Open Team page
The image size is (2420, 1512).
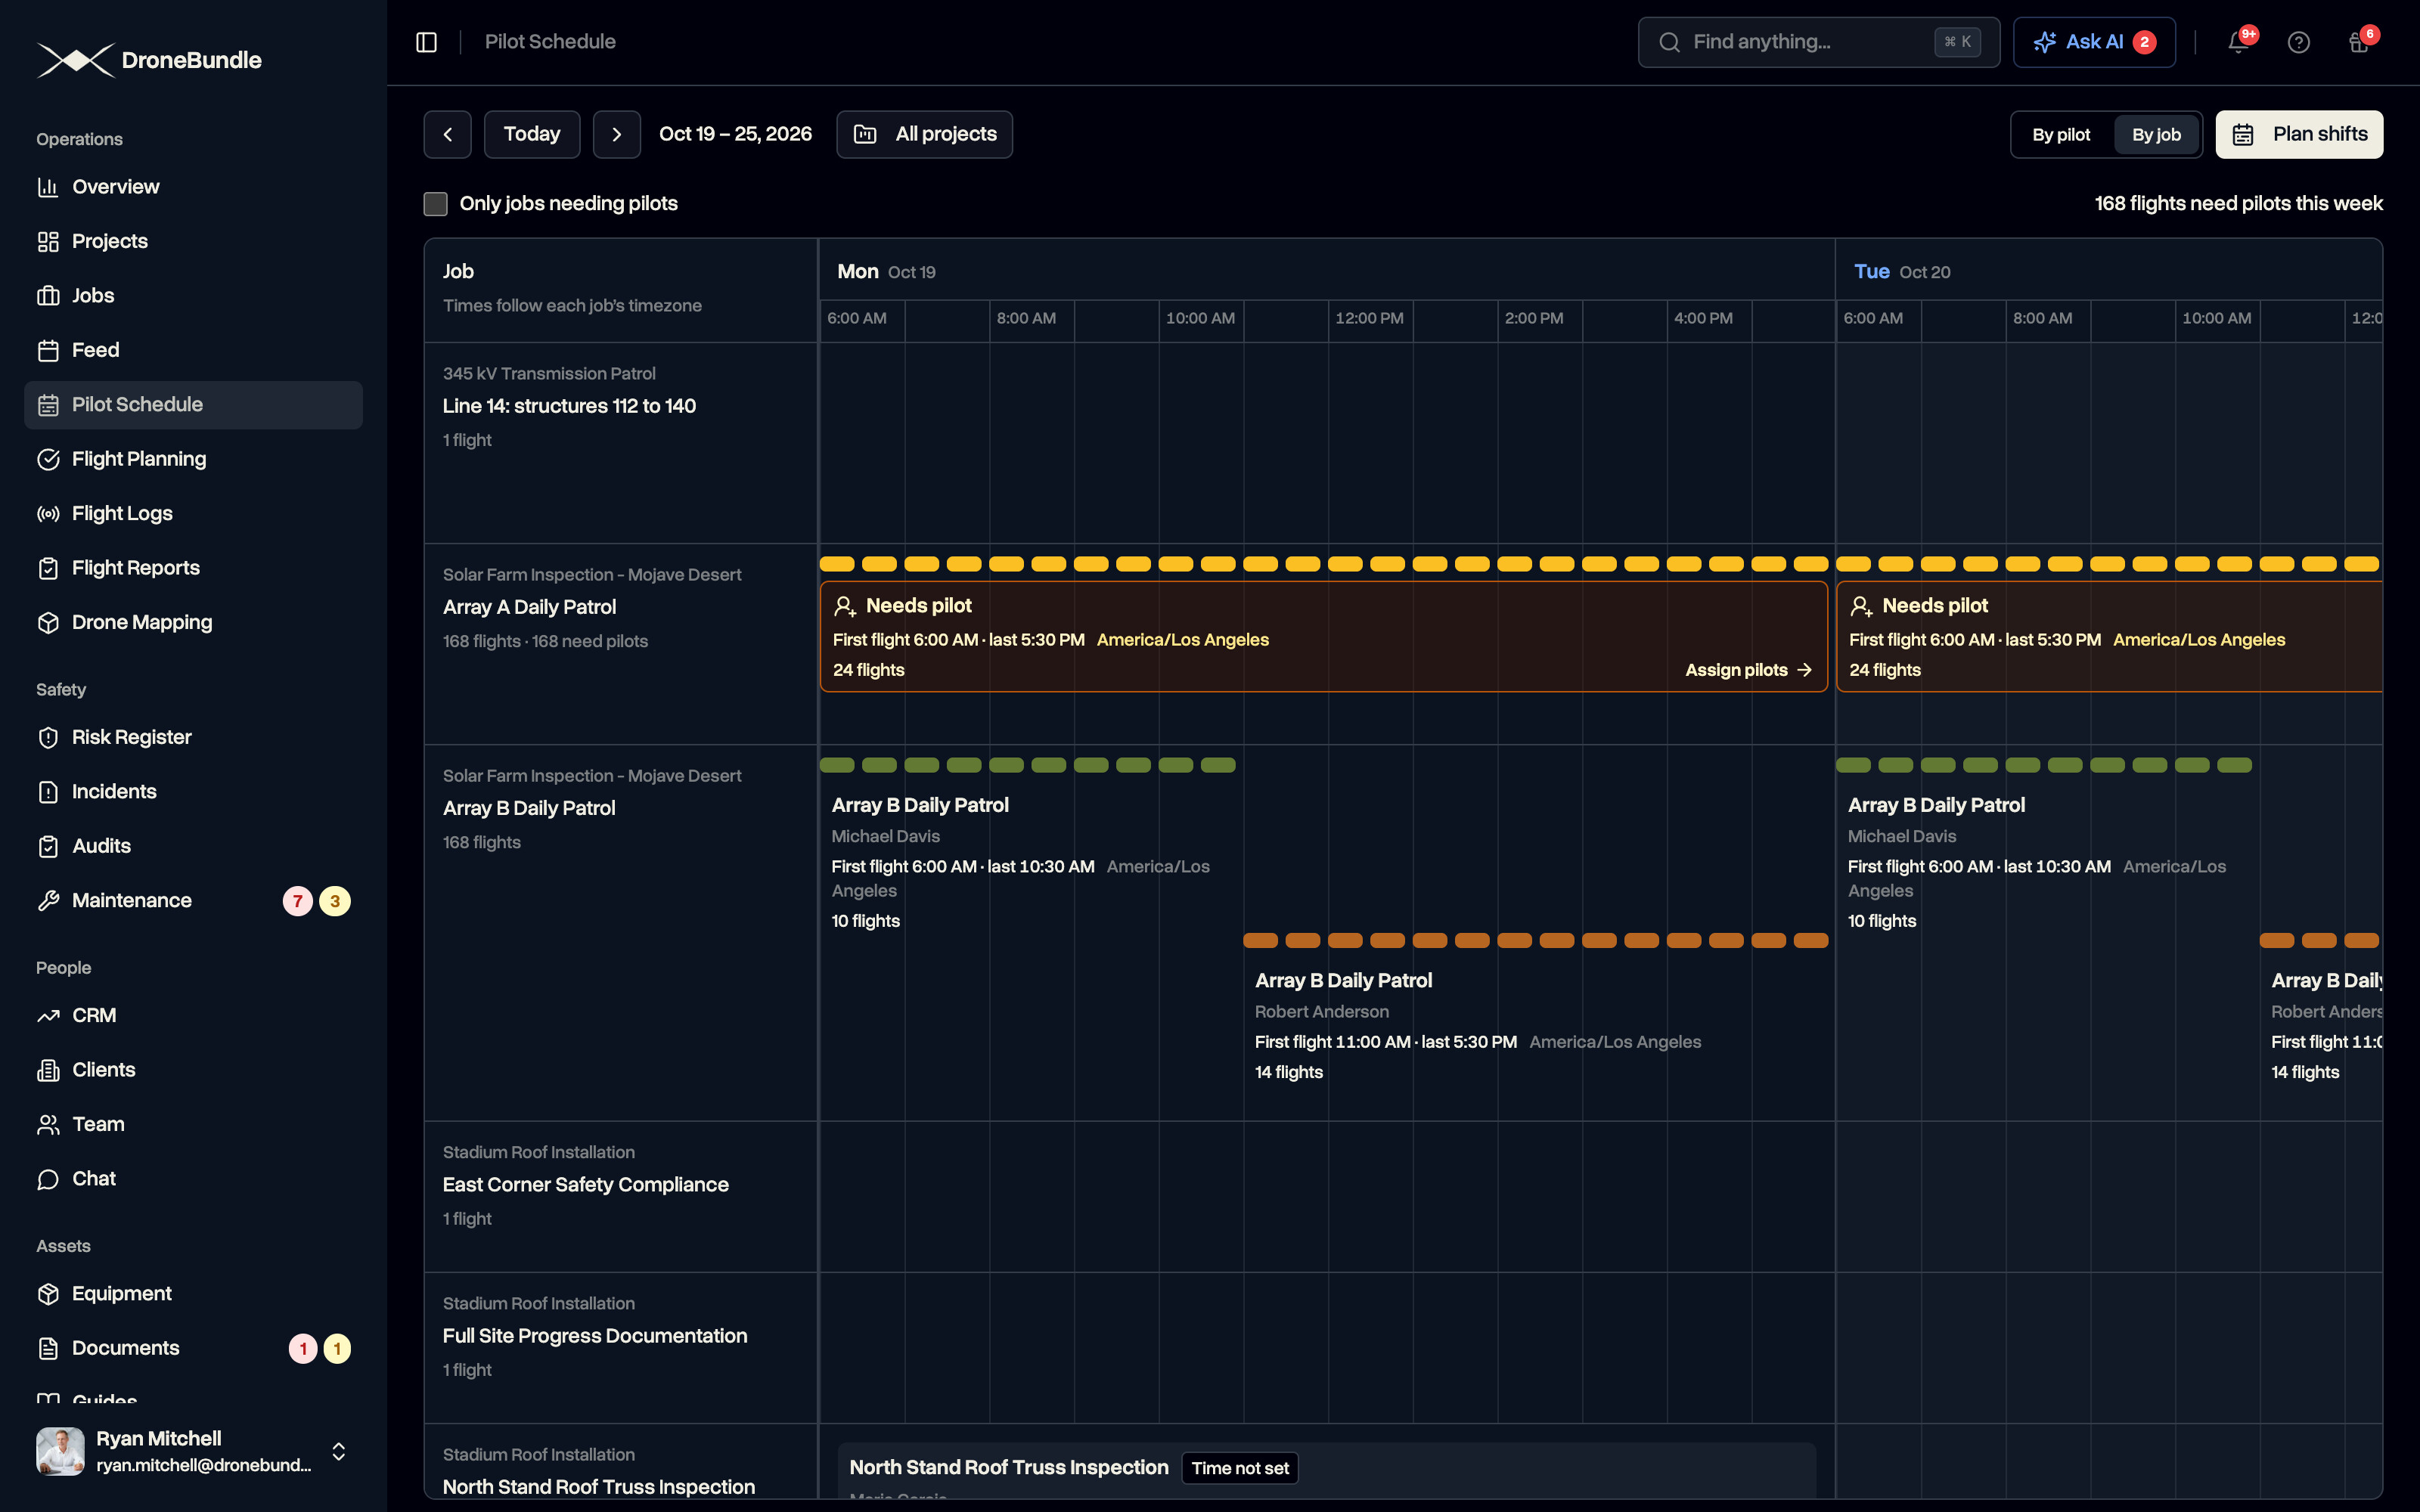(193, 1124)
